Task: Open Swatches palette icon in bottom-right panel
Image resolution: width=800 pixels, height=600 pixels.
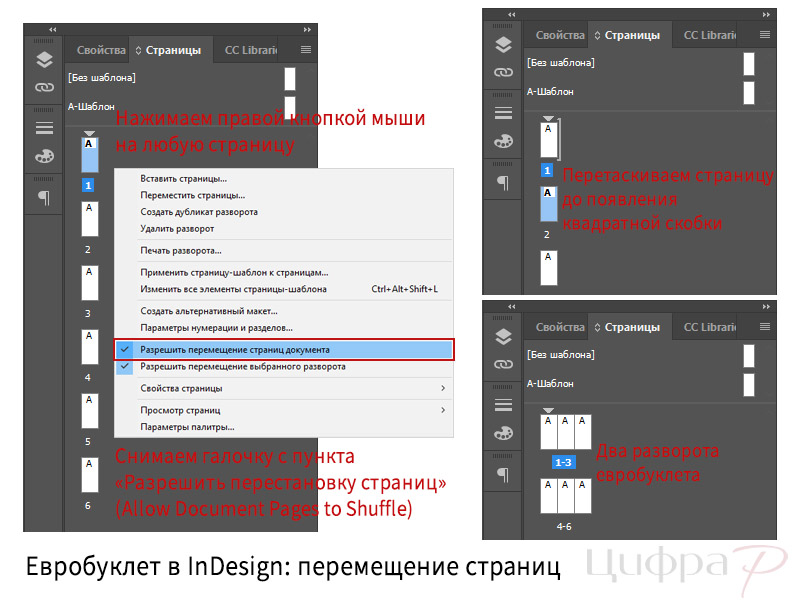Action: click(x=504, y=434)
